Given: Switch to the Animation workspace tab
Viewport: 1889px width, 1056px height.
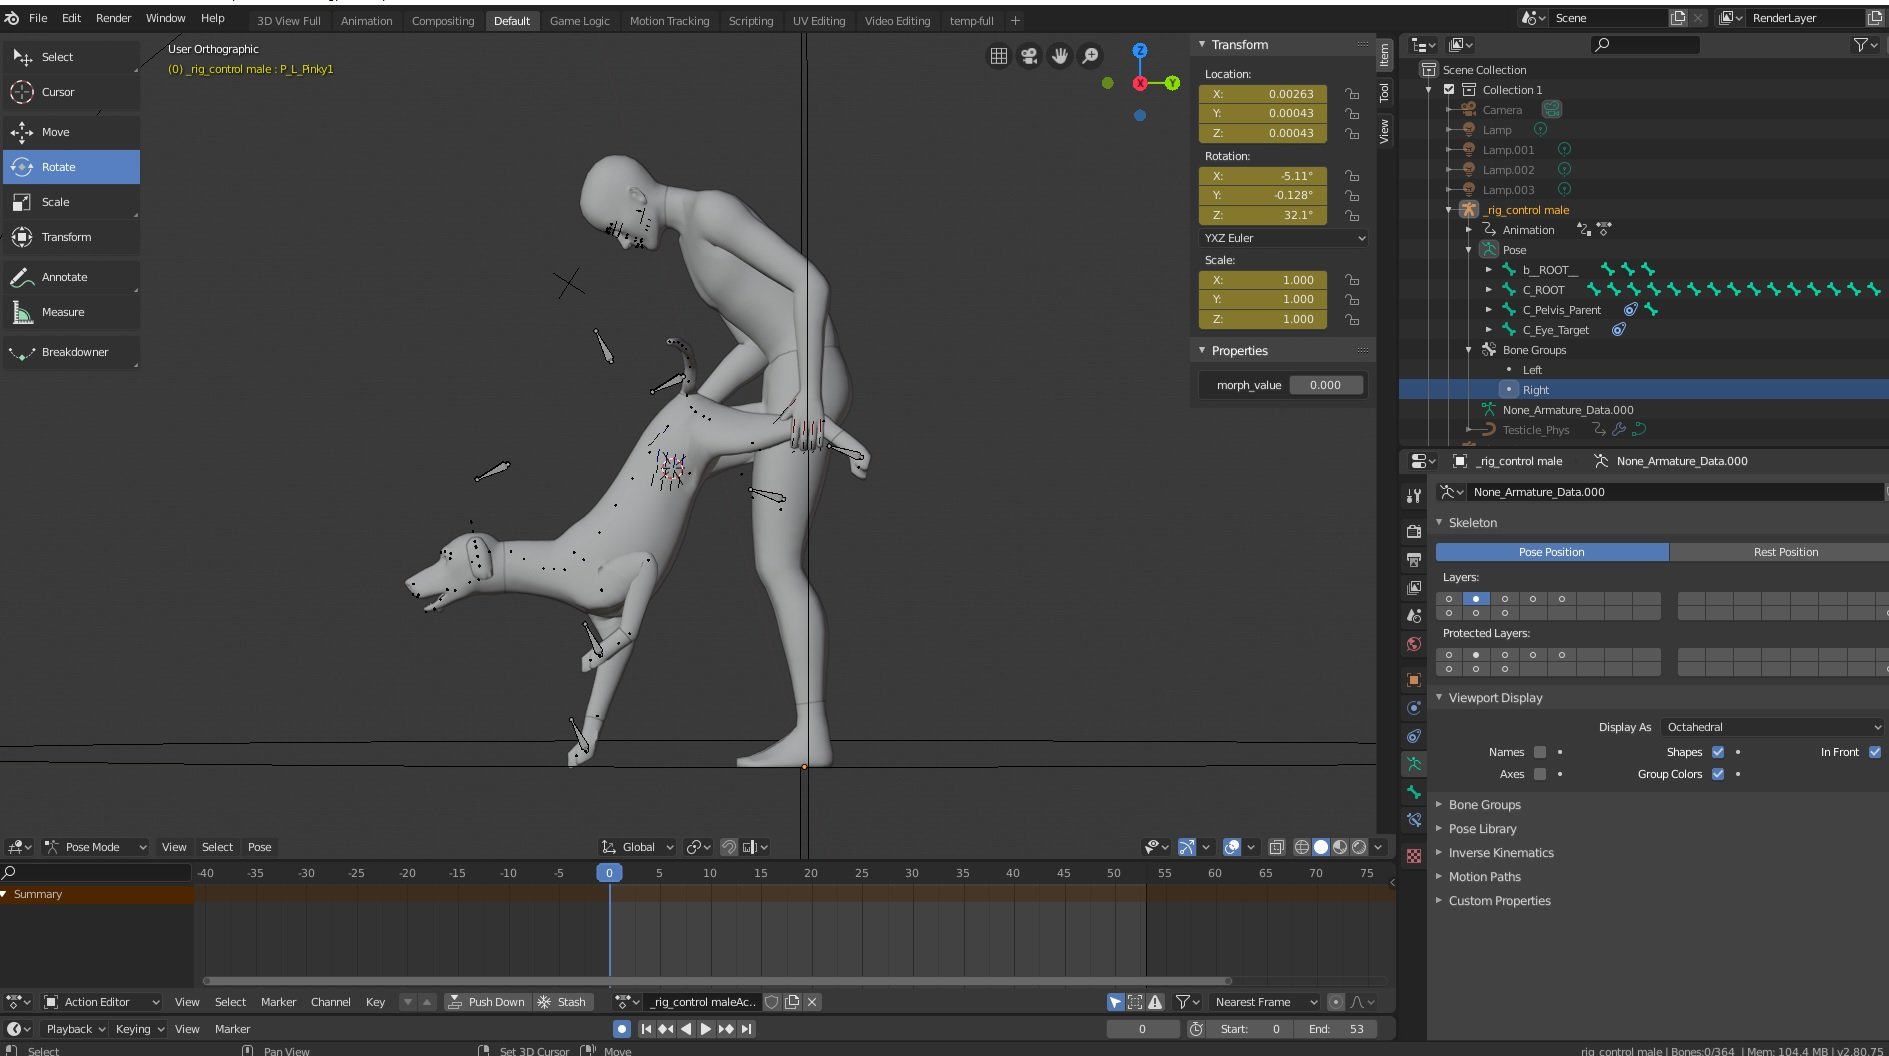Looking at the screenshot, I should click(x=366, y=21).
